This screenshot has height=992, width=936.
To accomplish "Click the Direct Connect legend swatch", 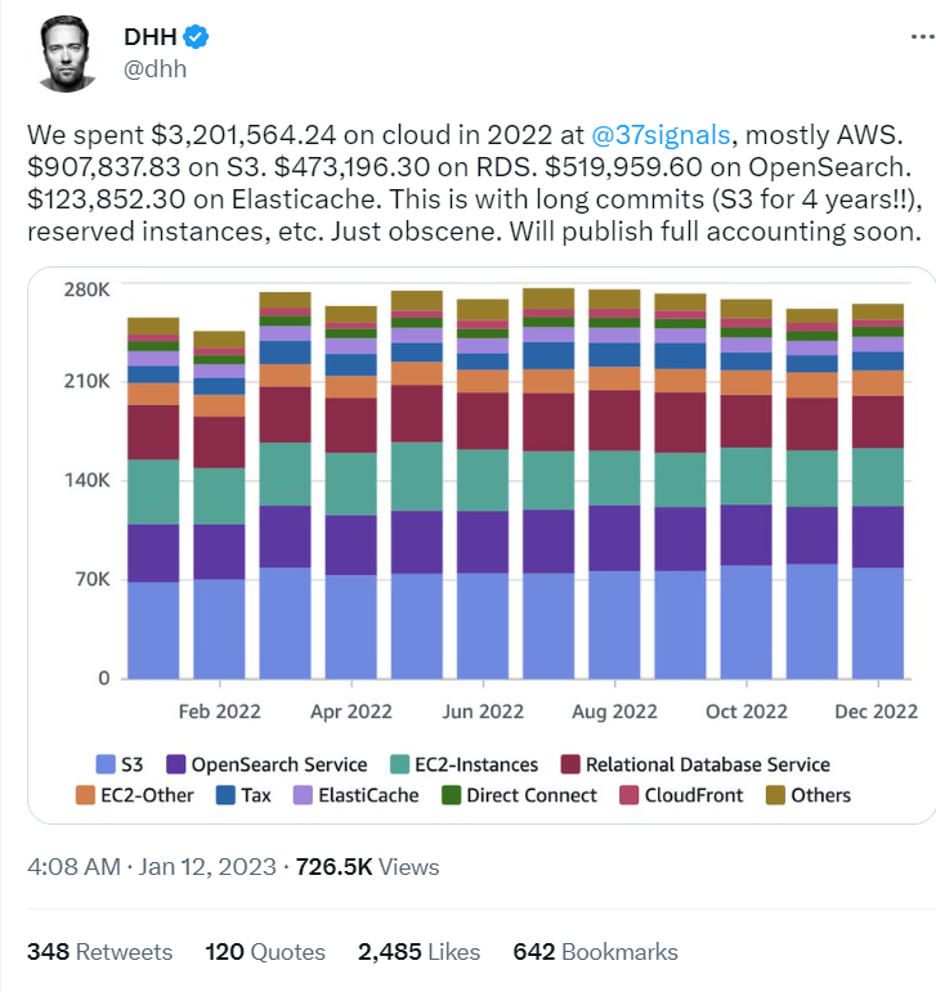I will [450, 796].
